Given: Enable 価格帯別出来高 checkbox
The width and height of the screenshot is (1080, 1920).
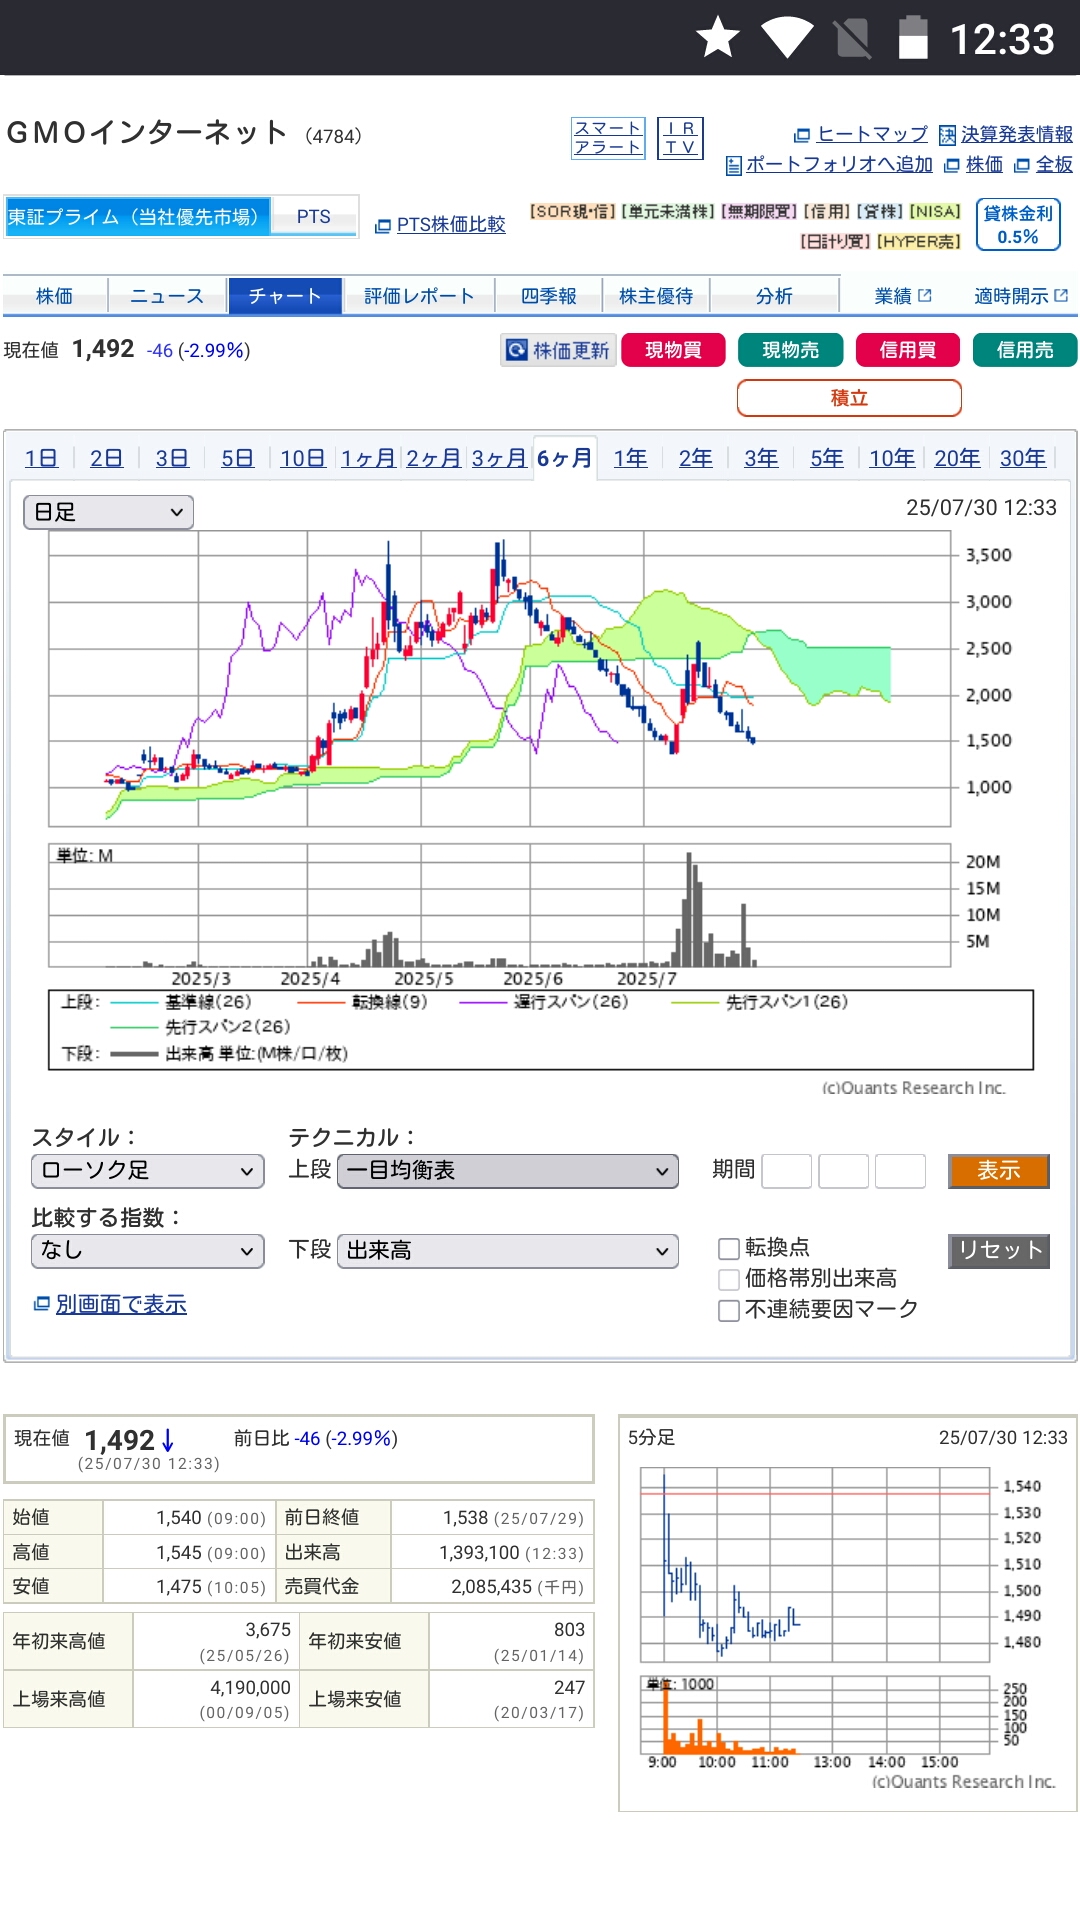Looking at the screenshot, I should pyautogui.click(x=729, y=1279).
